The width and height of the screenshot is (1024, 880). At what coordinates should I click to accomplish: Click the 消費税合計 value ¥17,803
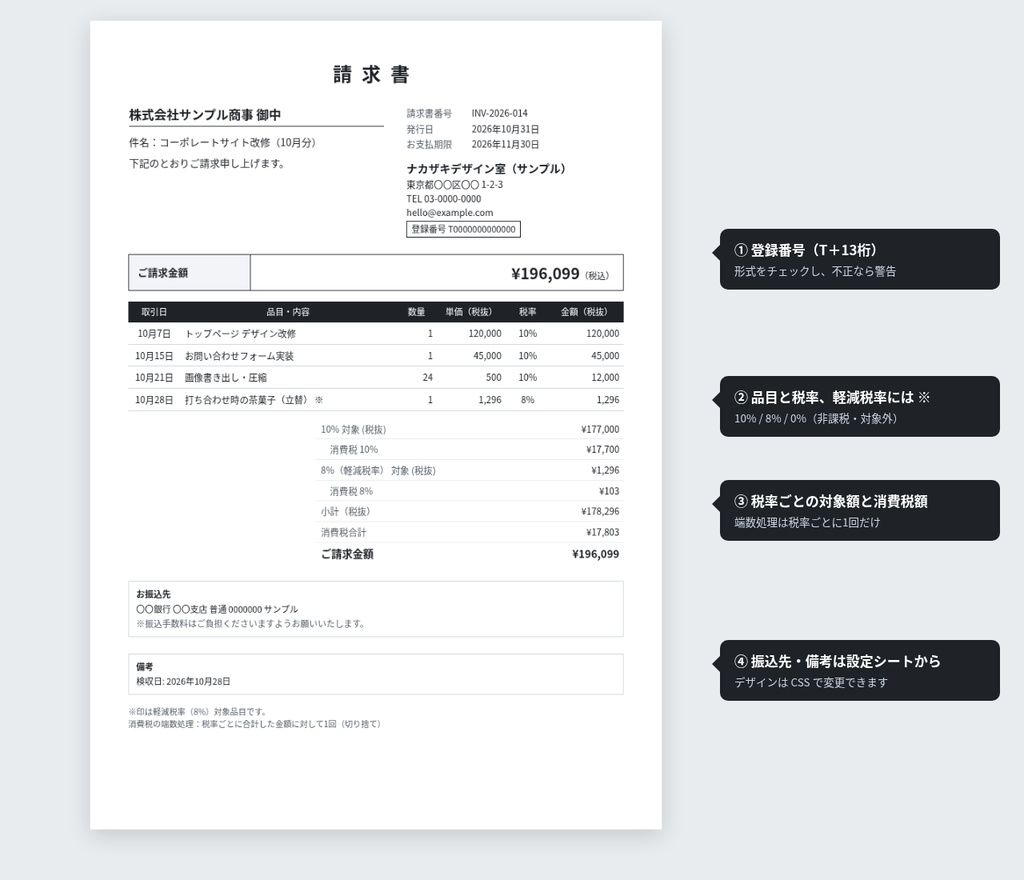(x=603, y=532)
